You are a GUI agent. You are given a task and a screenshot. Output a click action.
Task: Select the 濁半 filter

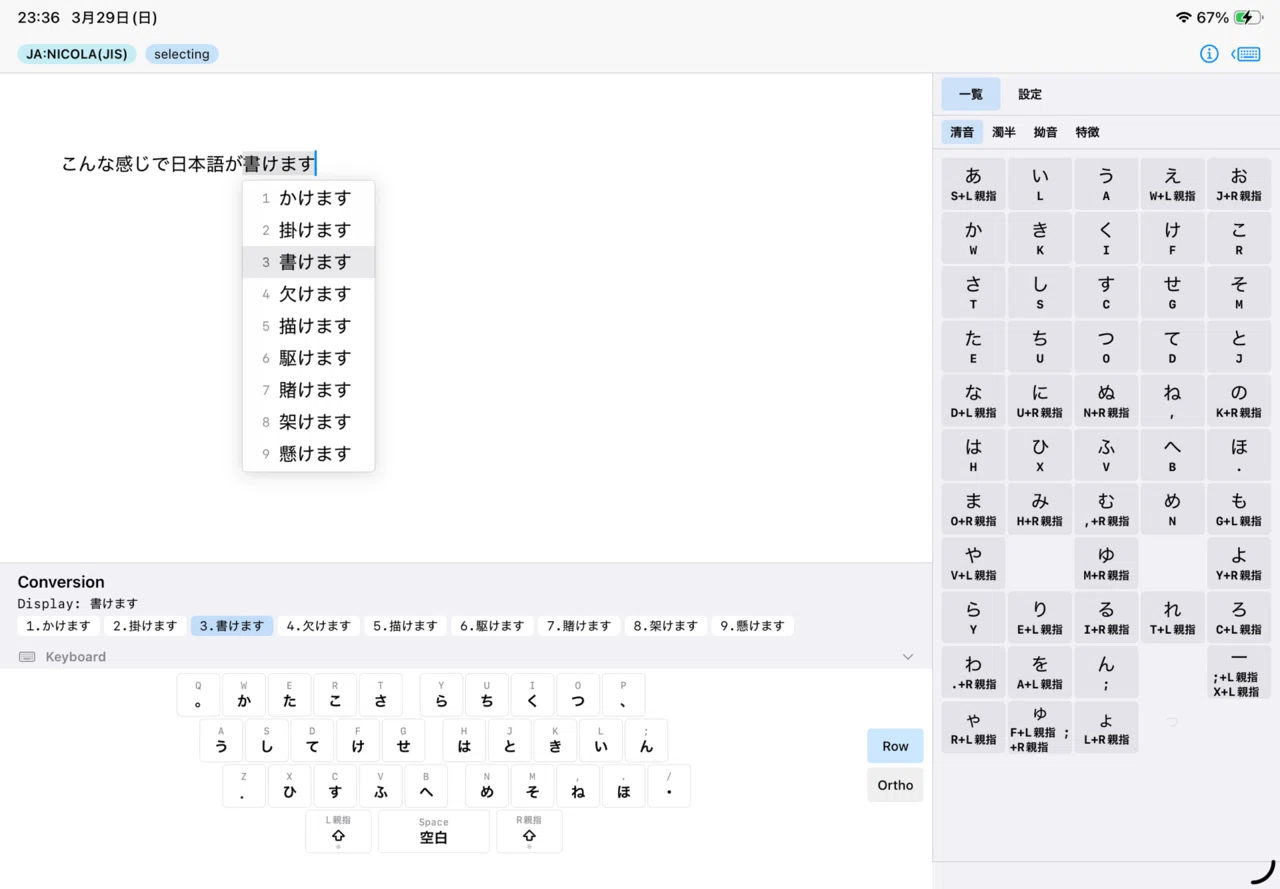(x=1004, y=132)
